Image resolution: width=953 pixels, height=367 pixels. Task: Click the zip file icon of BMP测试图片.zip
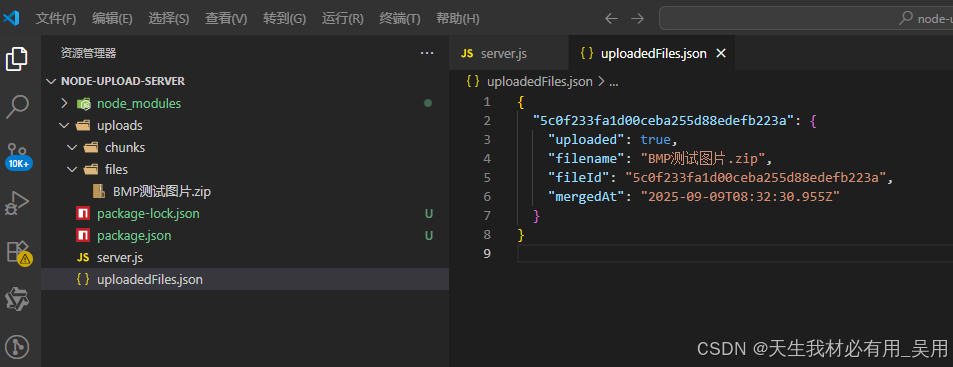point(98,192)
